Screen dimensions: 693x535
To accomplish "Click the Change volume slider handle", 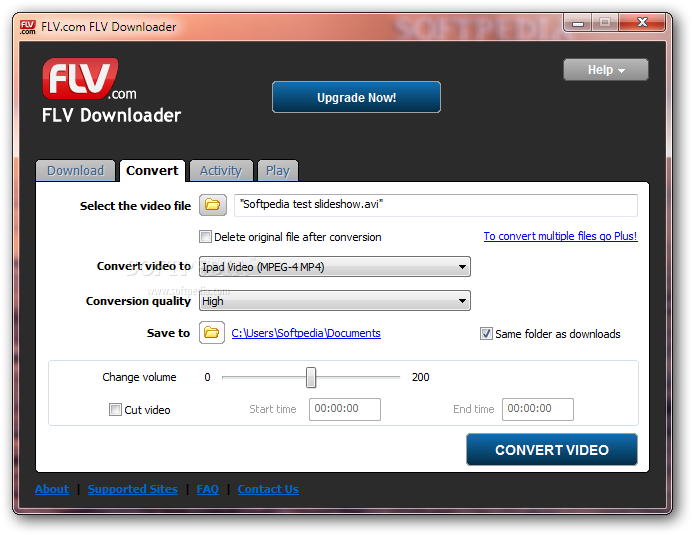I will [311, 377].
